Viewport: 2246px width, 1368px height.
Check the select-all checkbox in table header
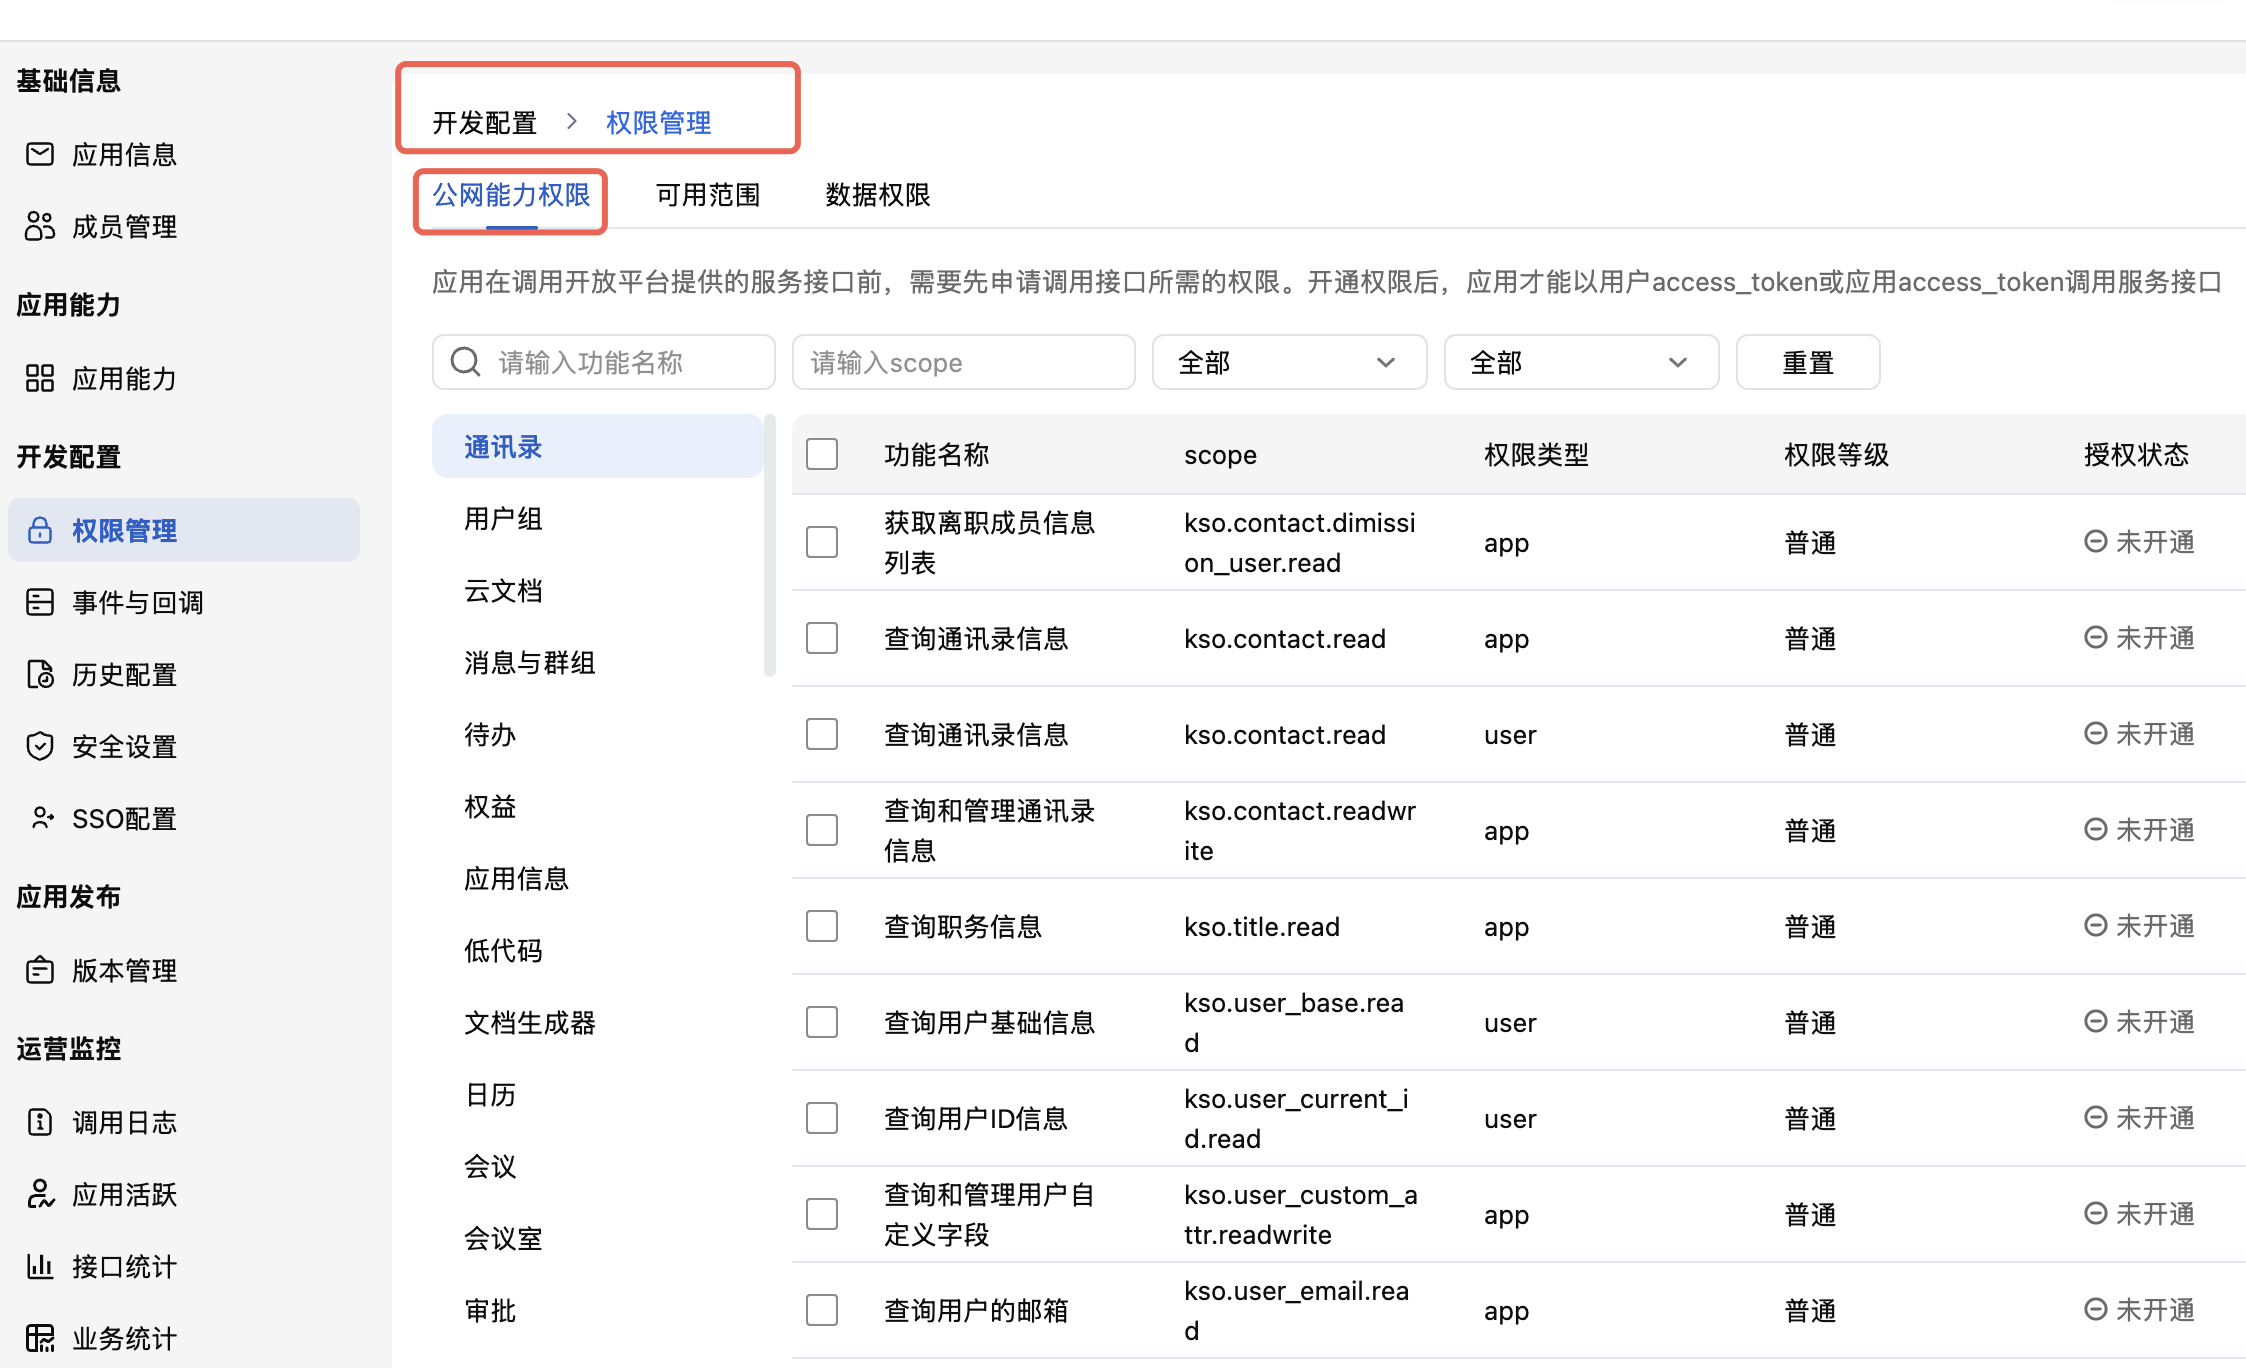click(822, 454)
